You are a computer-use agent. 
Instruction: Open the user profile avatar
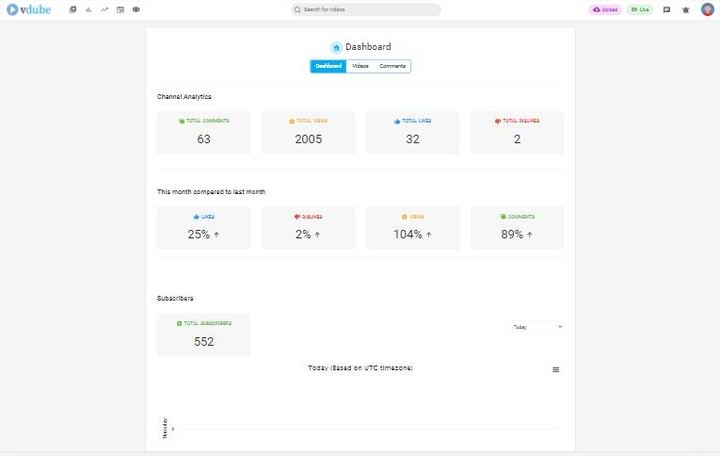pyautogui.click(x=707, y=9)
